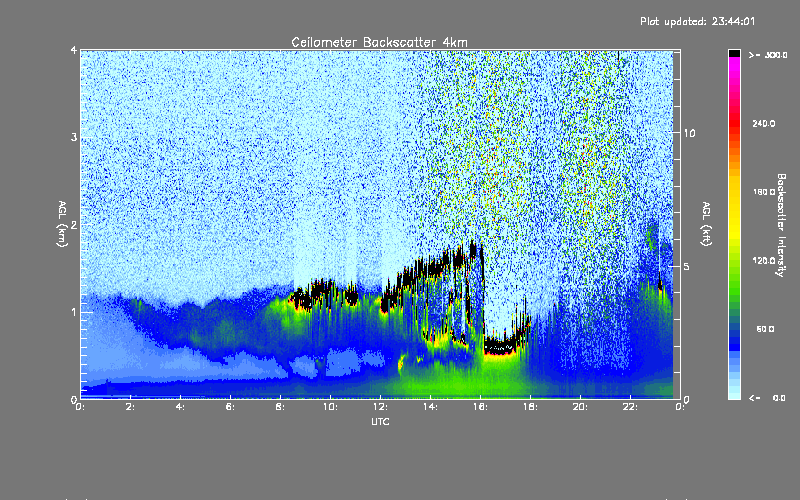Click the '2' tick on km axis
The image size is (800, 500).
click(74, 224)
